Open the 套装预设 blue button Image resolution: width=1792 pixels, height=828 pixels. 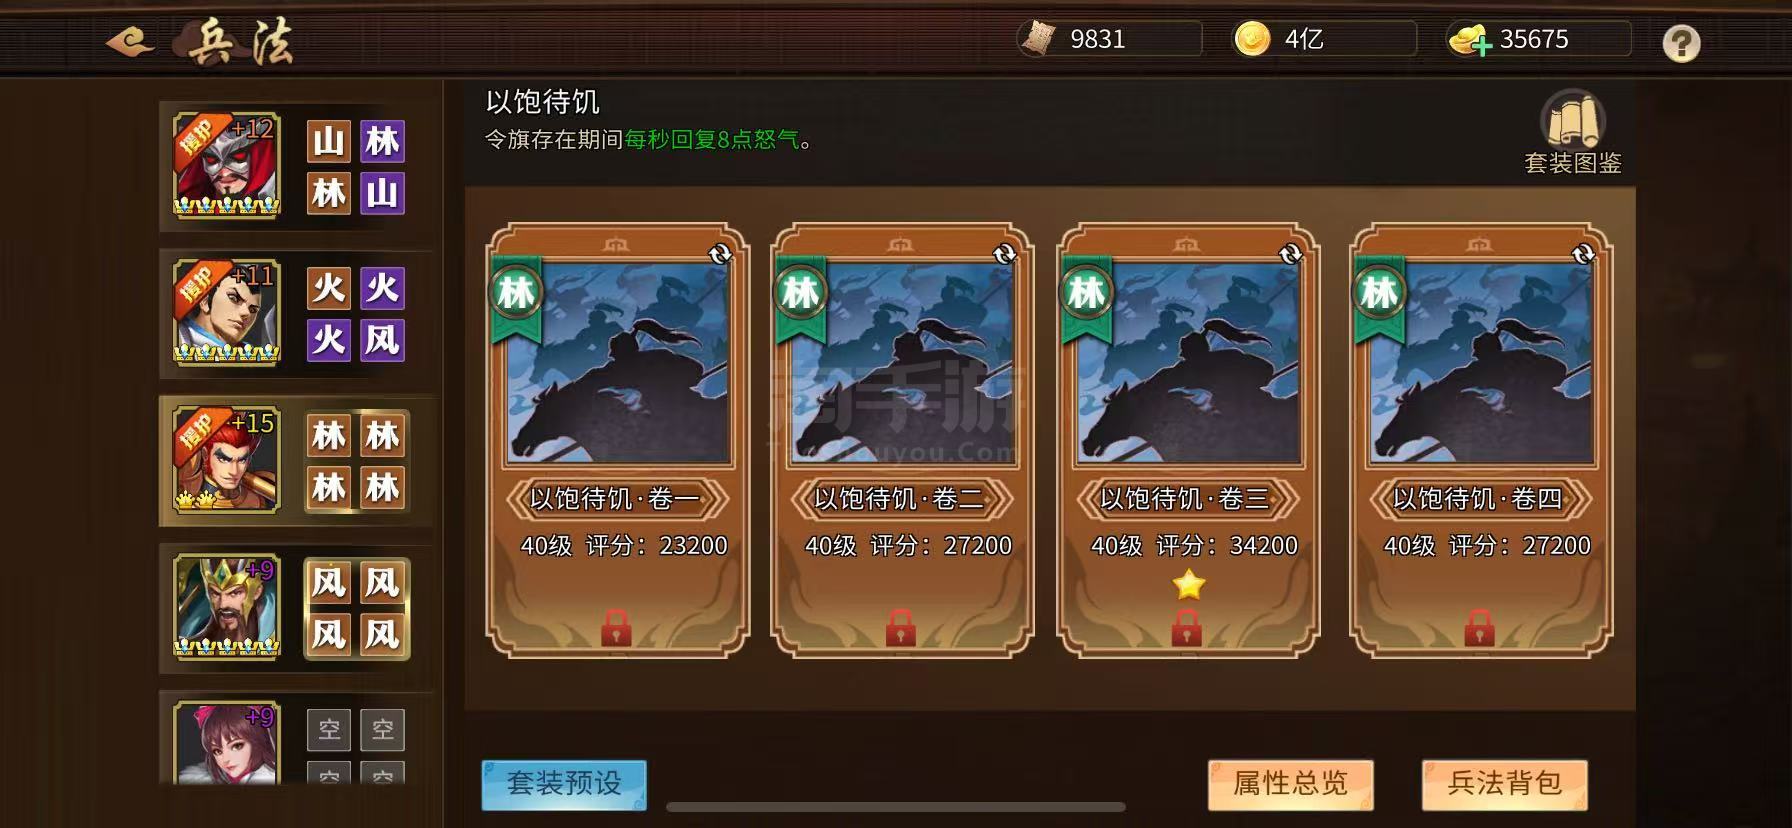564,784
